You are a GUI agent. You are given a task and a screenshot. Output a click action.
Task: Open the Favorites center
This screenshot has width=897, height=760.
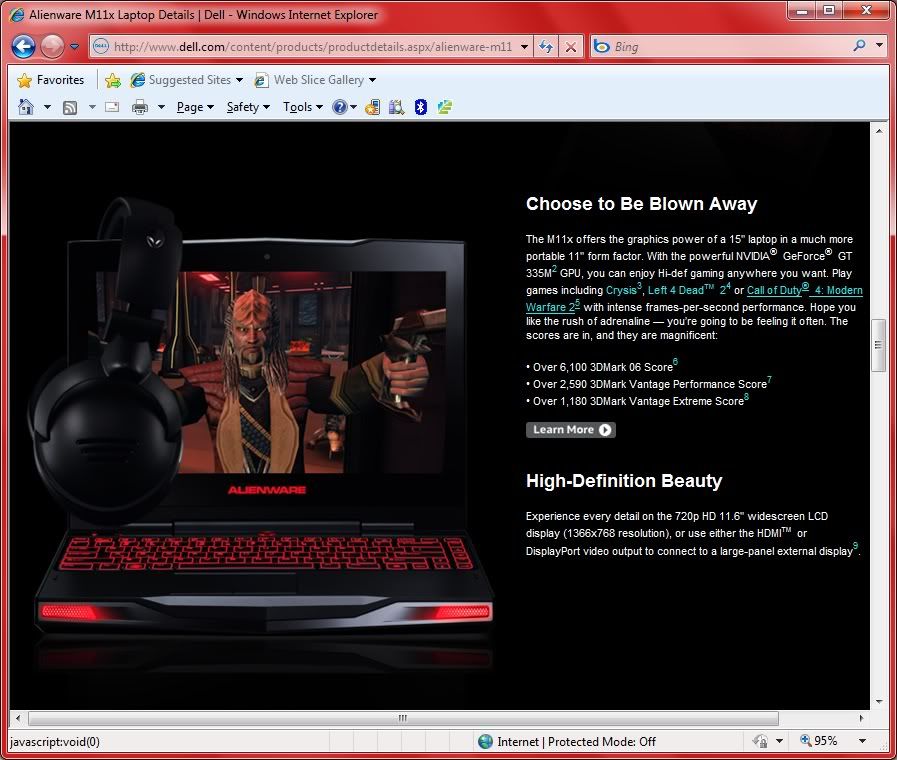point(50,80)
